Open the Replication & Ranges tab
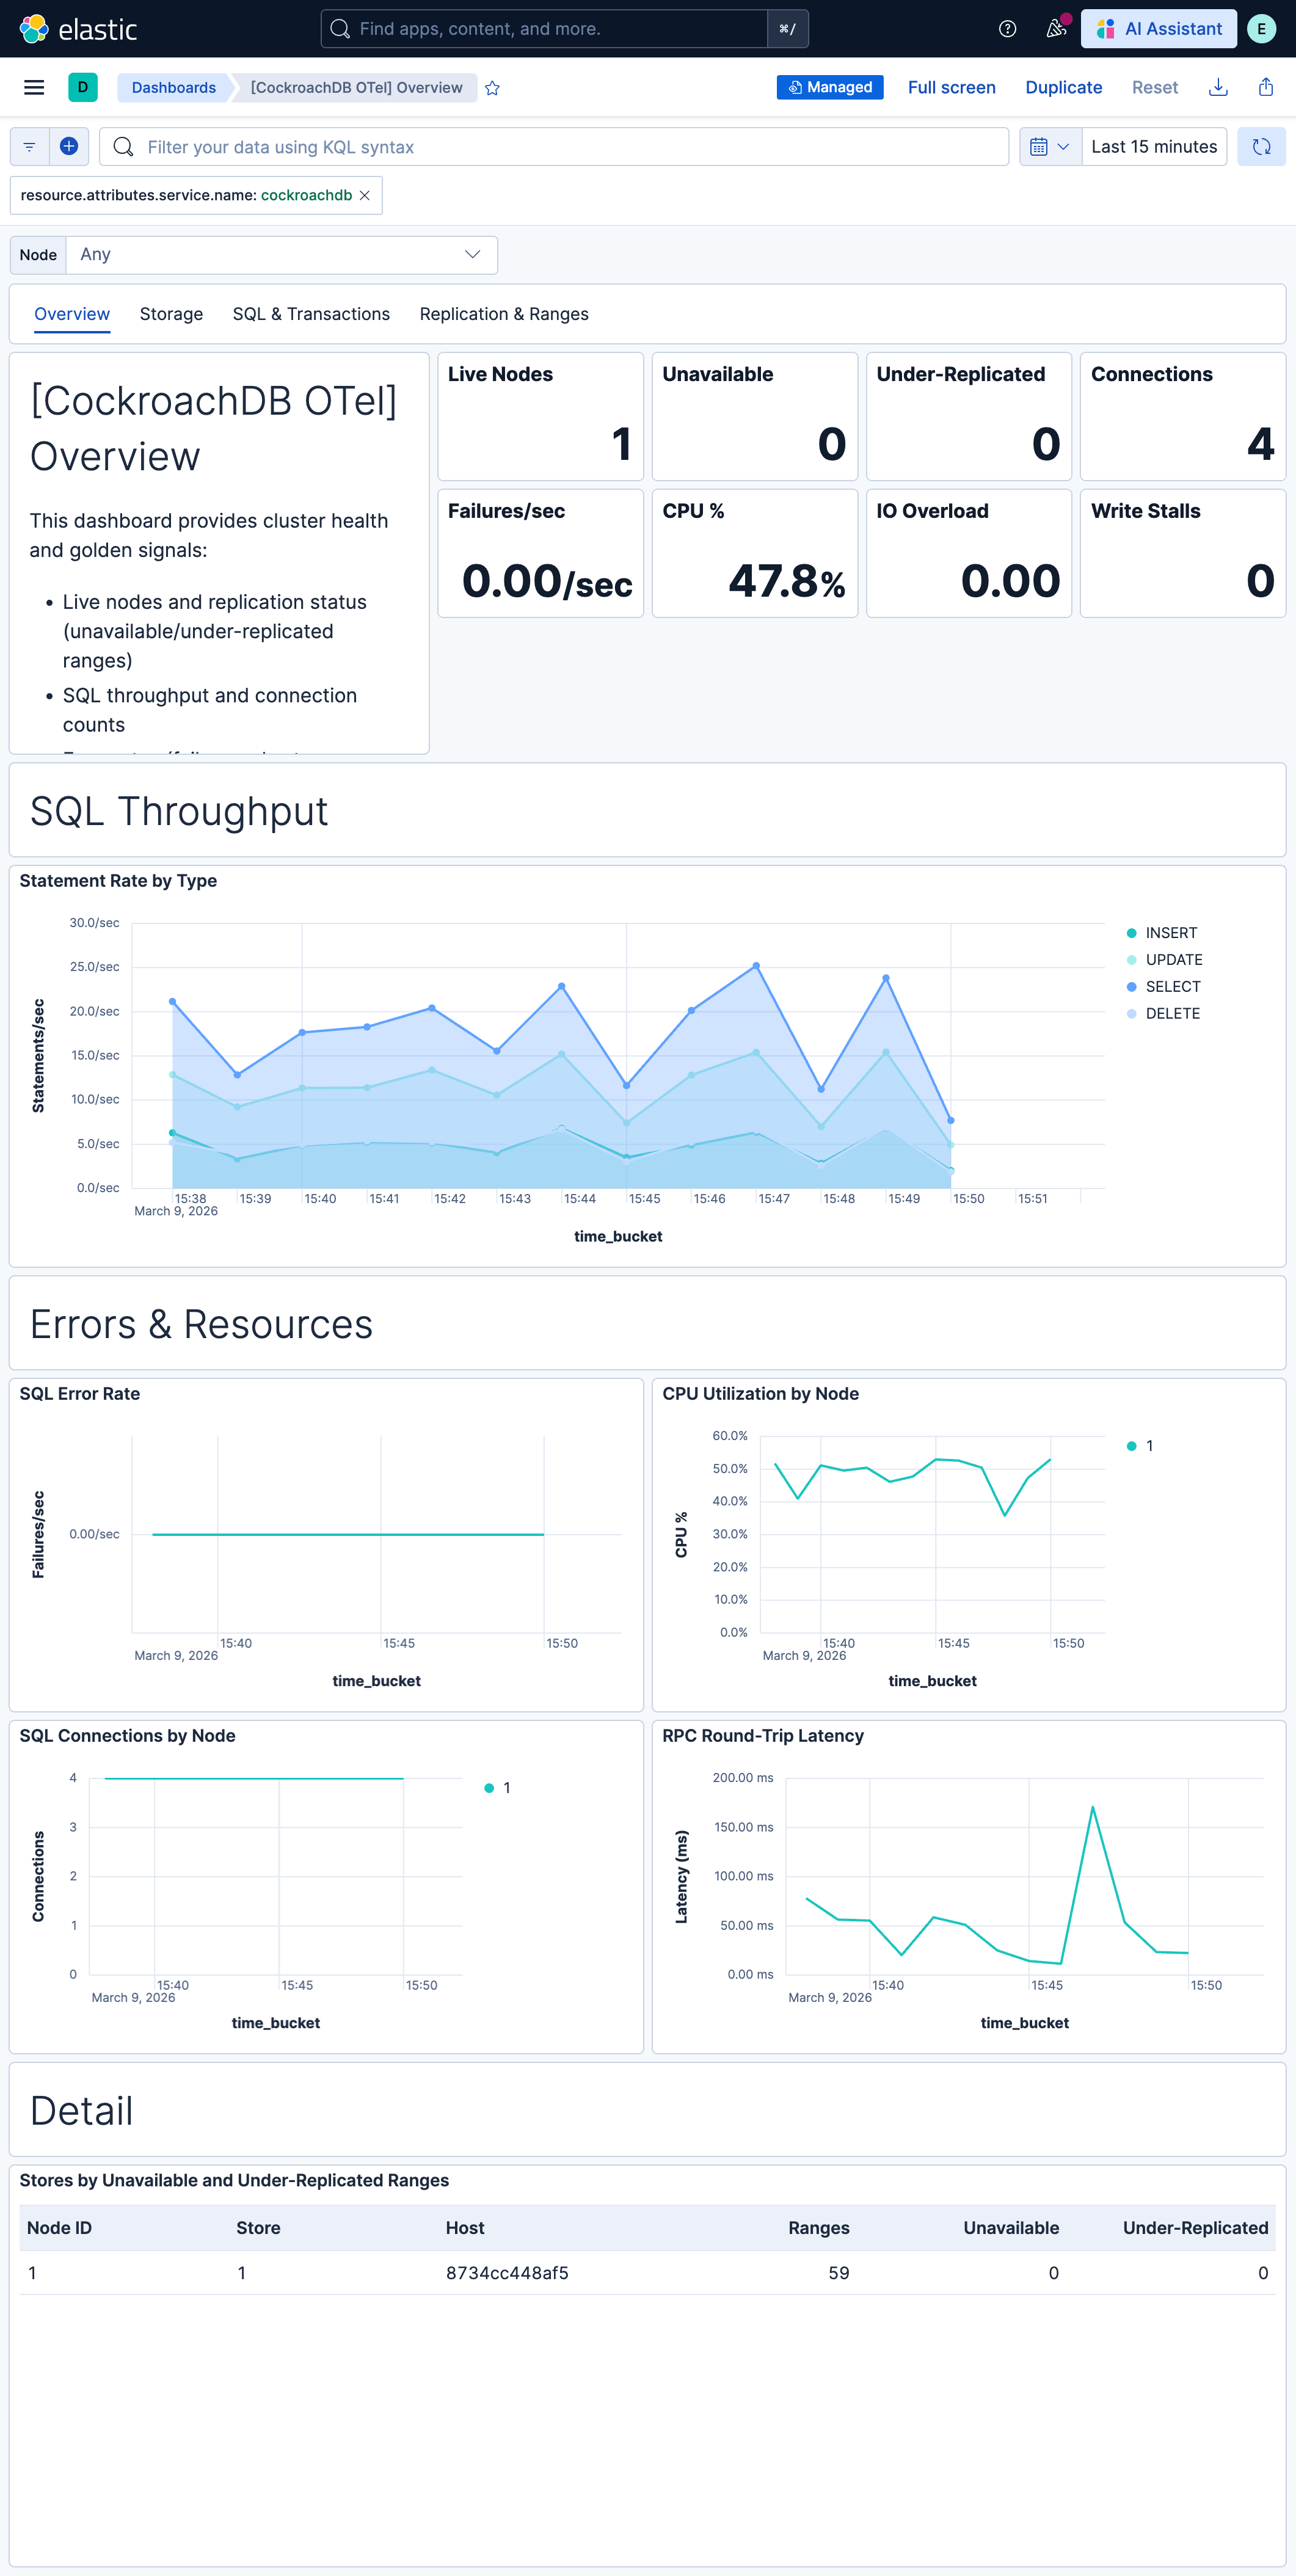This screenshot has height=2576, width=1296. click(x=504, y=313)
